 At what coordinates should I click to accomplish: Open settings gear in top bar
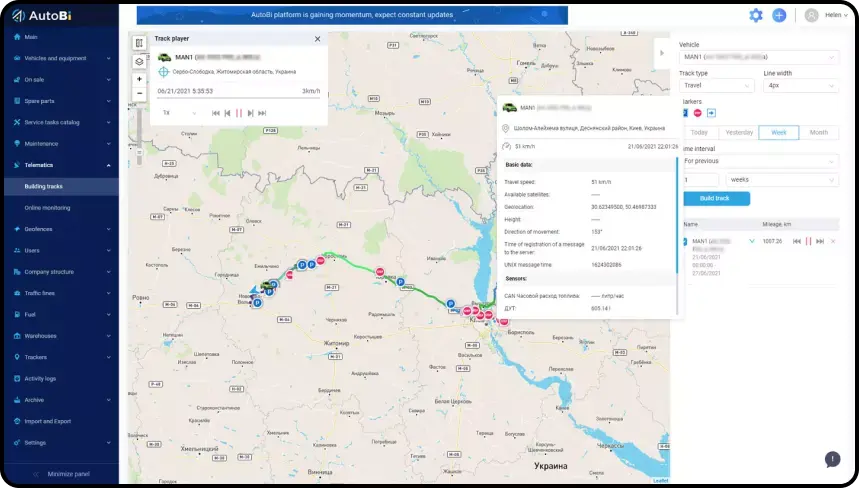(755, 15)
